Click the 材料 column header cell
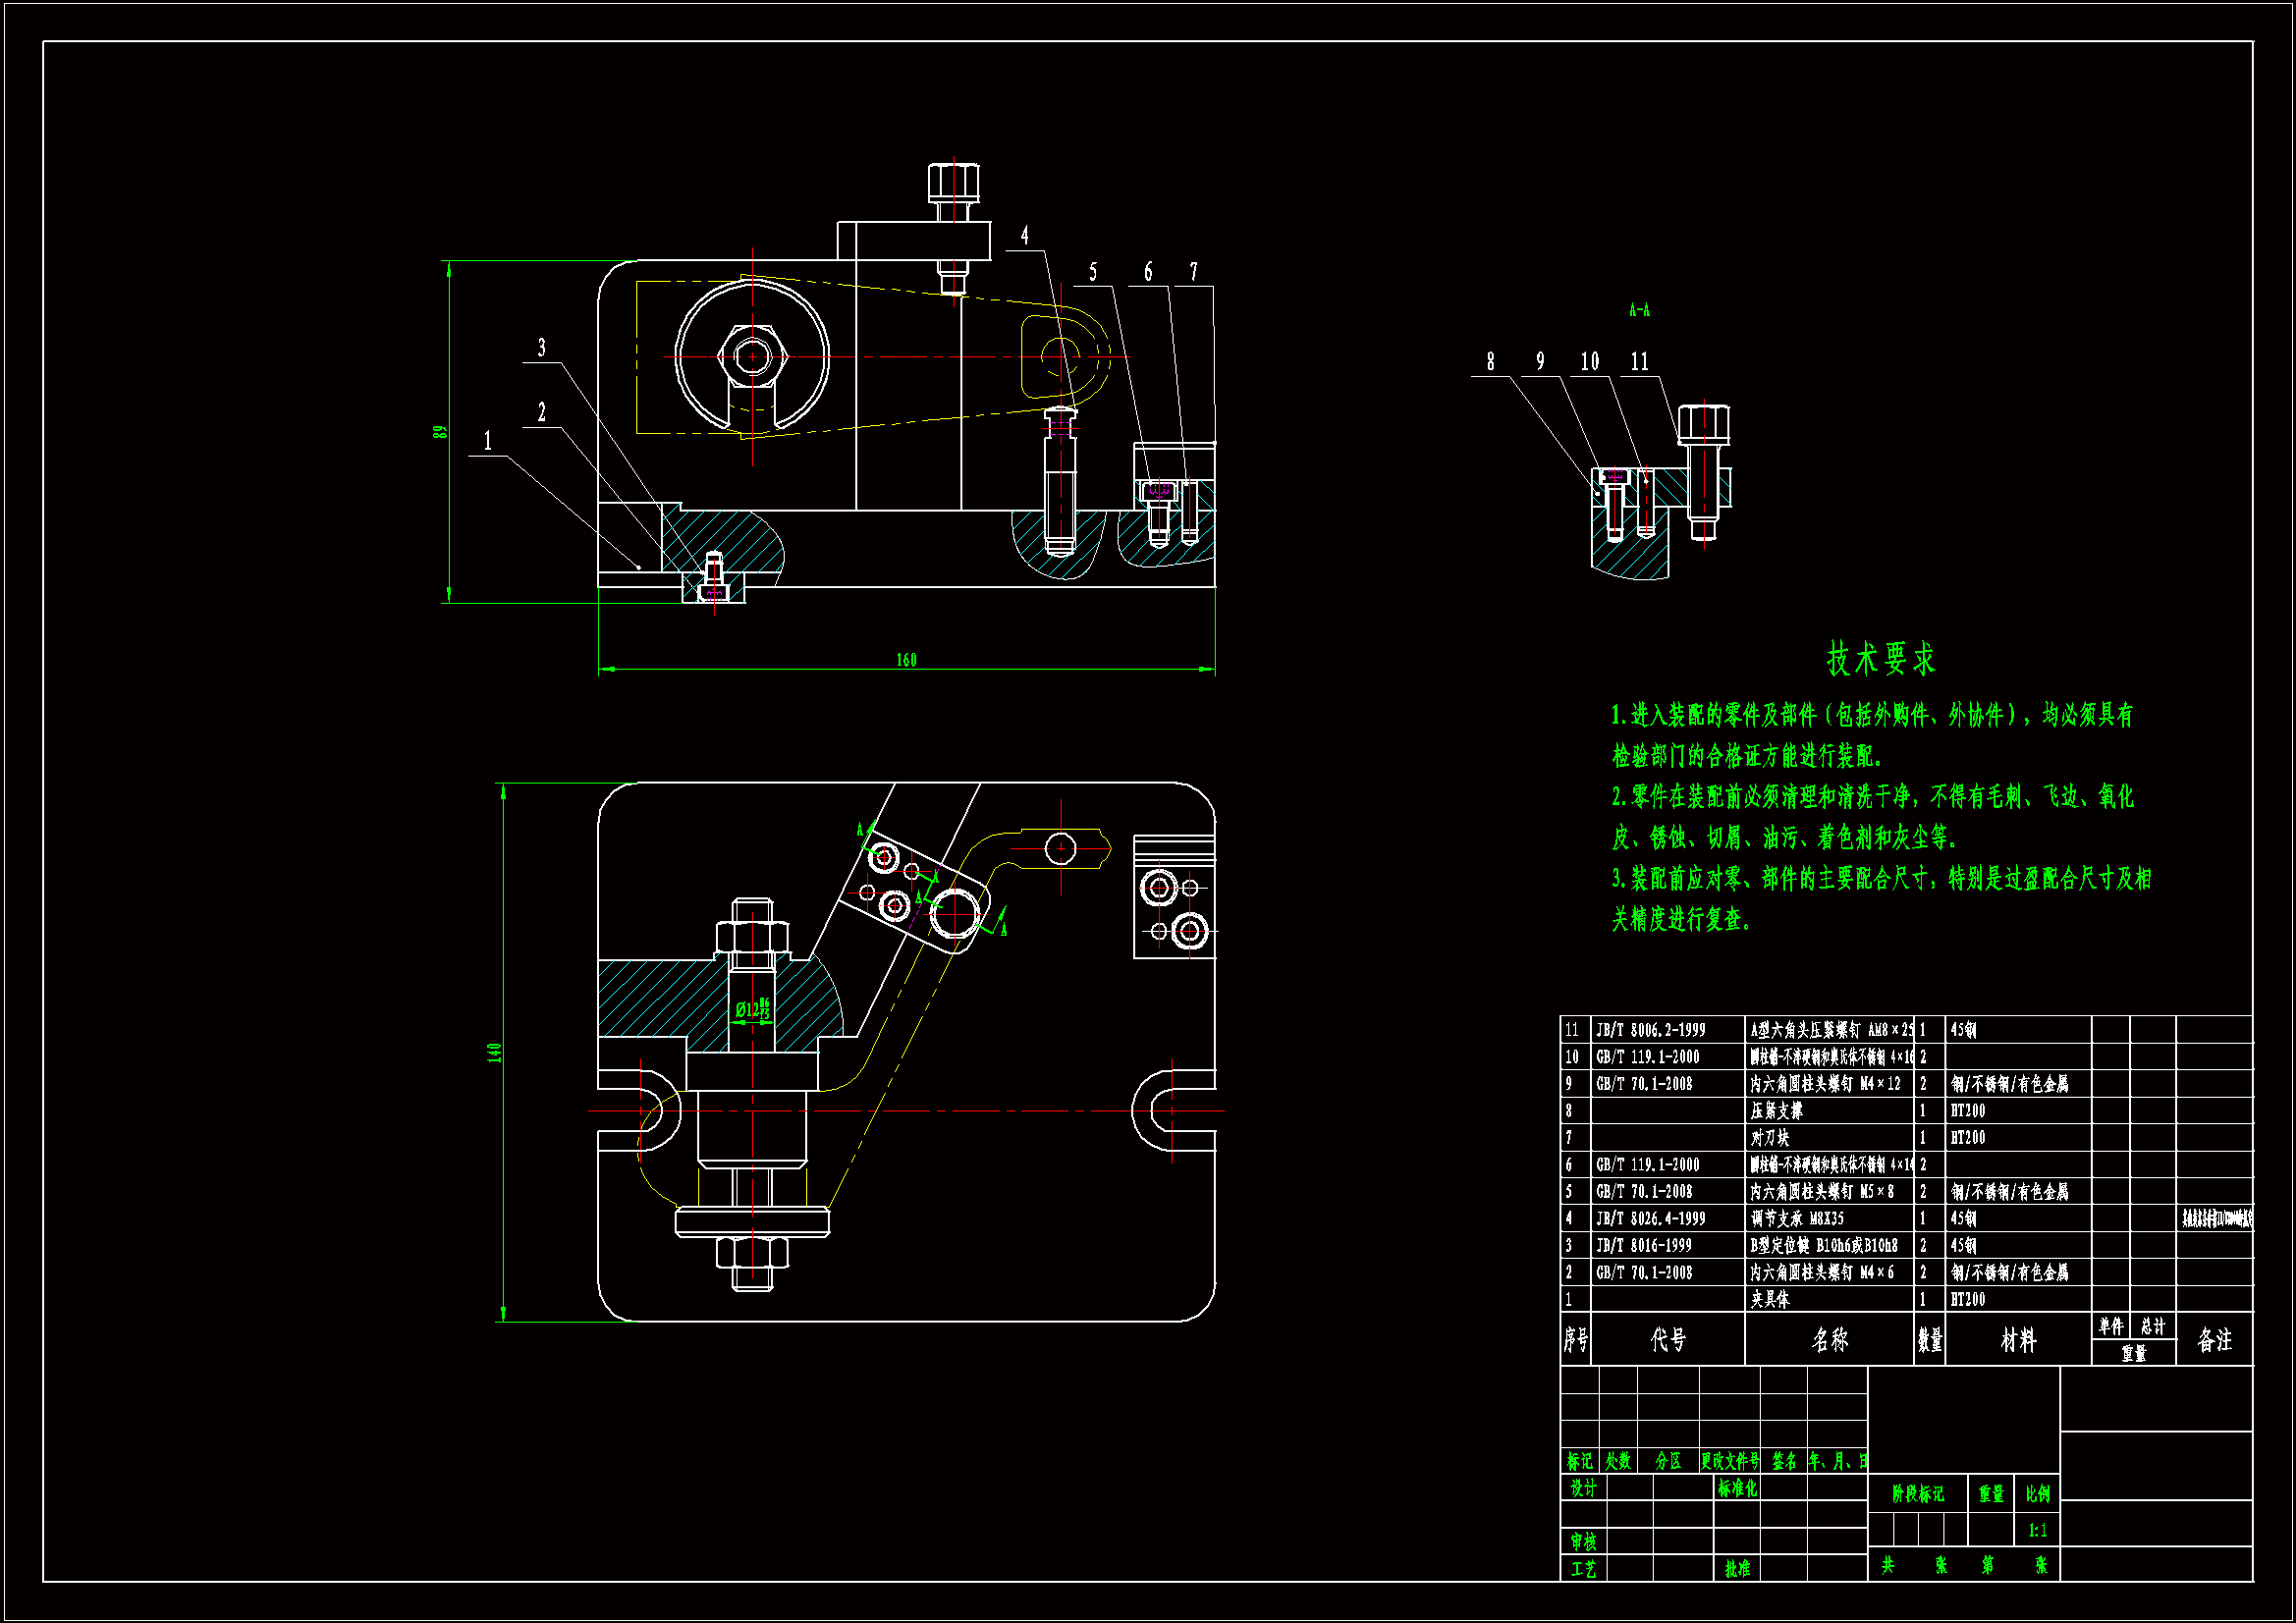2296x1623 pixels. (2018, 1340)
